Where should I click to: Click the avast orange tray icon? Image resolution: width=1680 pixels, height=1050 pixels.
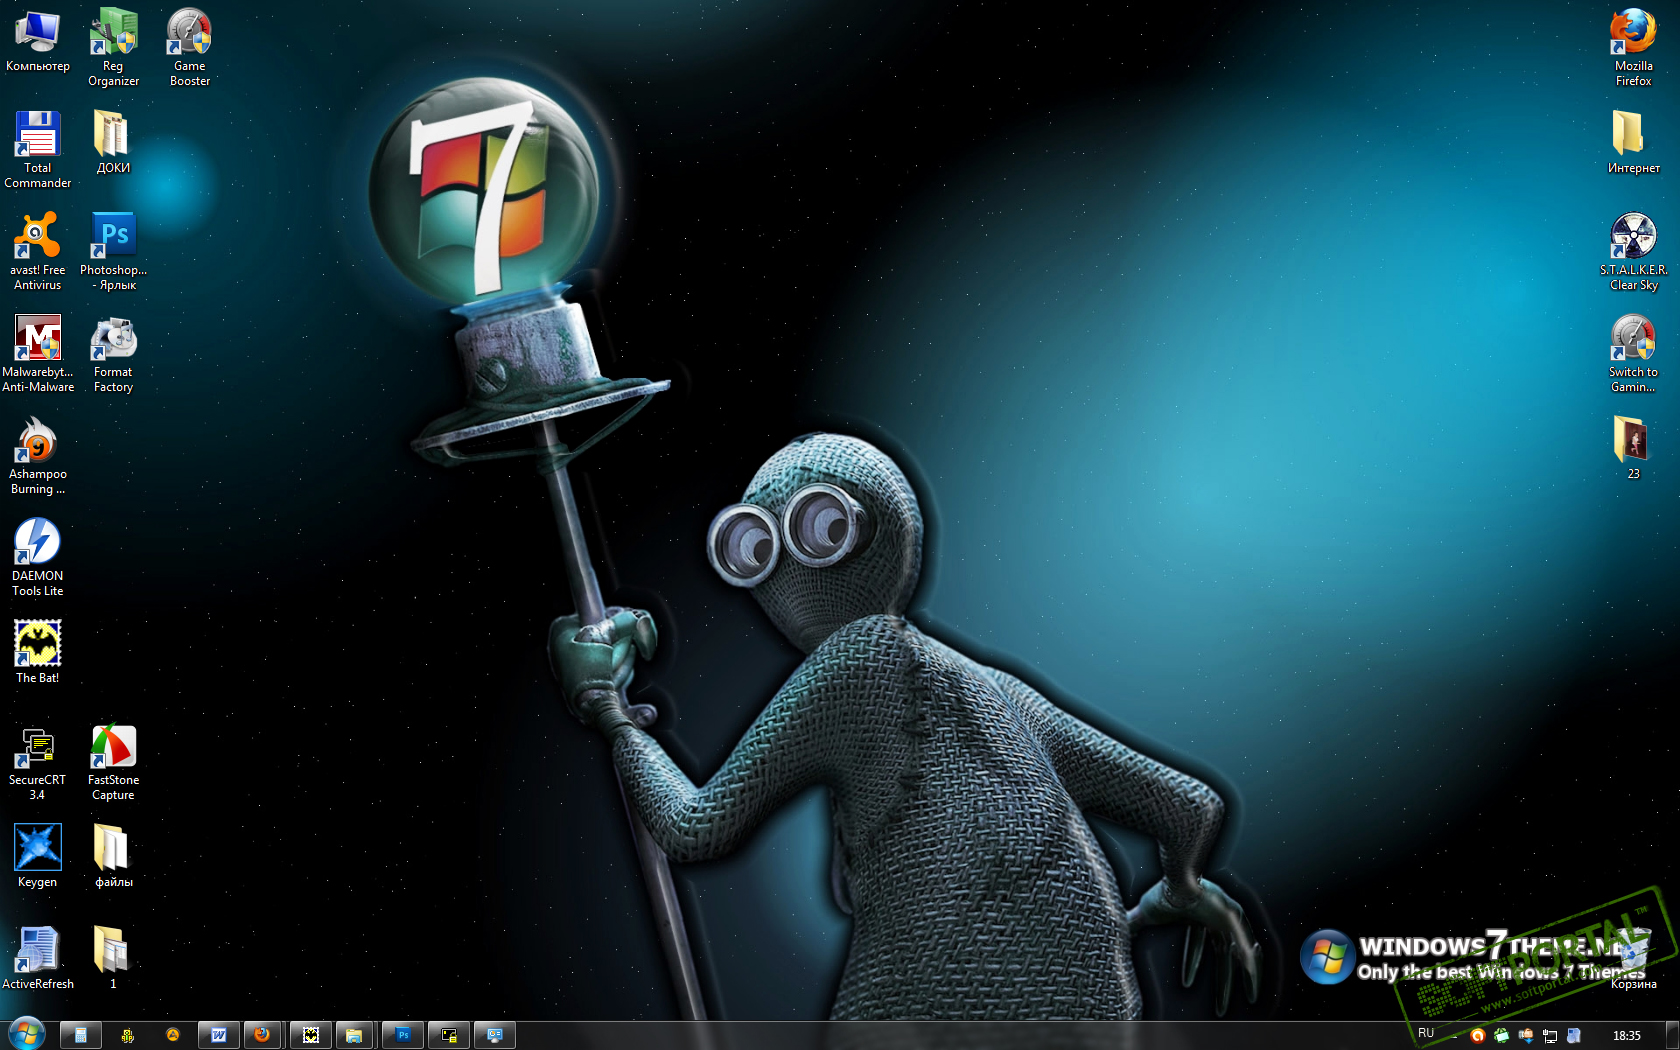coord(1477,1036)
